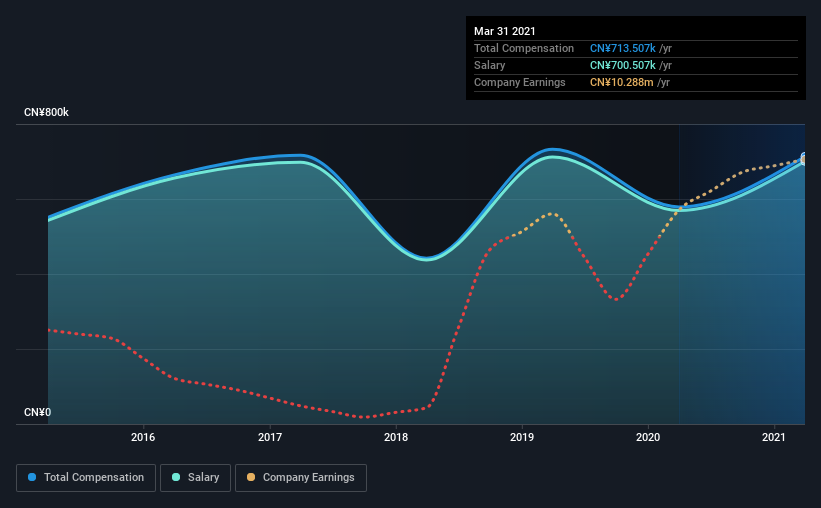Click the CN¥700.507k salary value
Image resolution: width=821 pixels, height=508 pixels.
coord(623,65)
